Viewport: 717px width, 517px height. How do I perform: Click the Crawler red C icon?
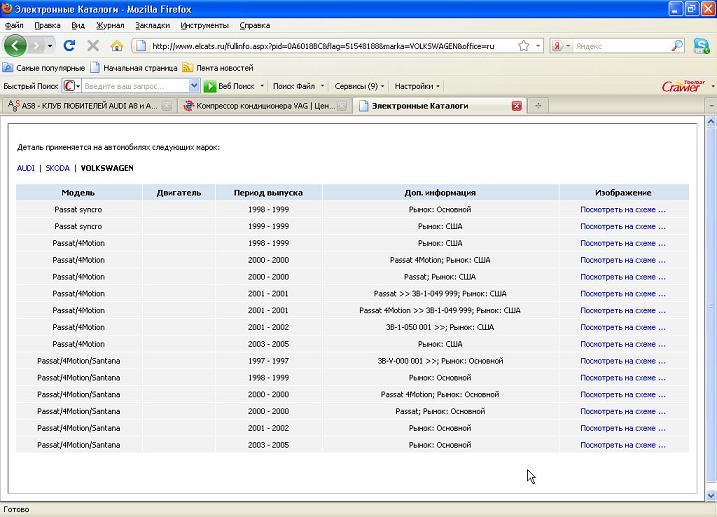[x=69, y=86]
